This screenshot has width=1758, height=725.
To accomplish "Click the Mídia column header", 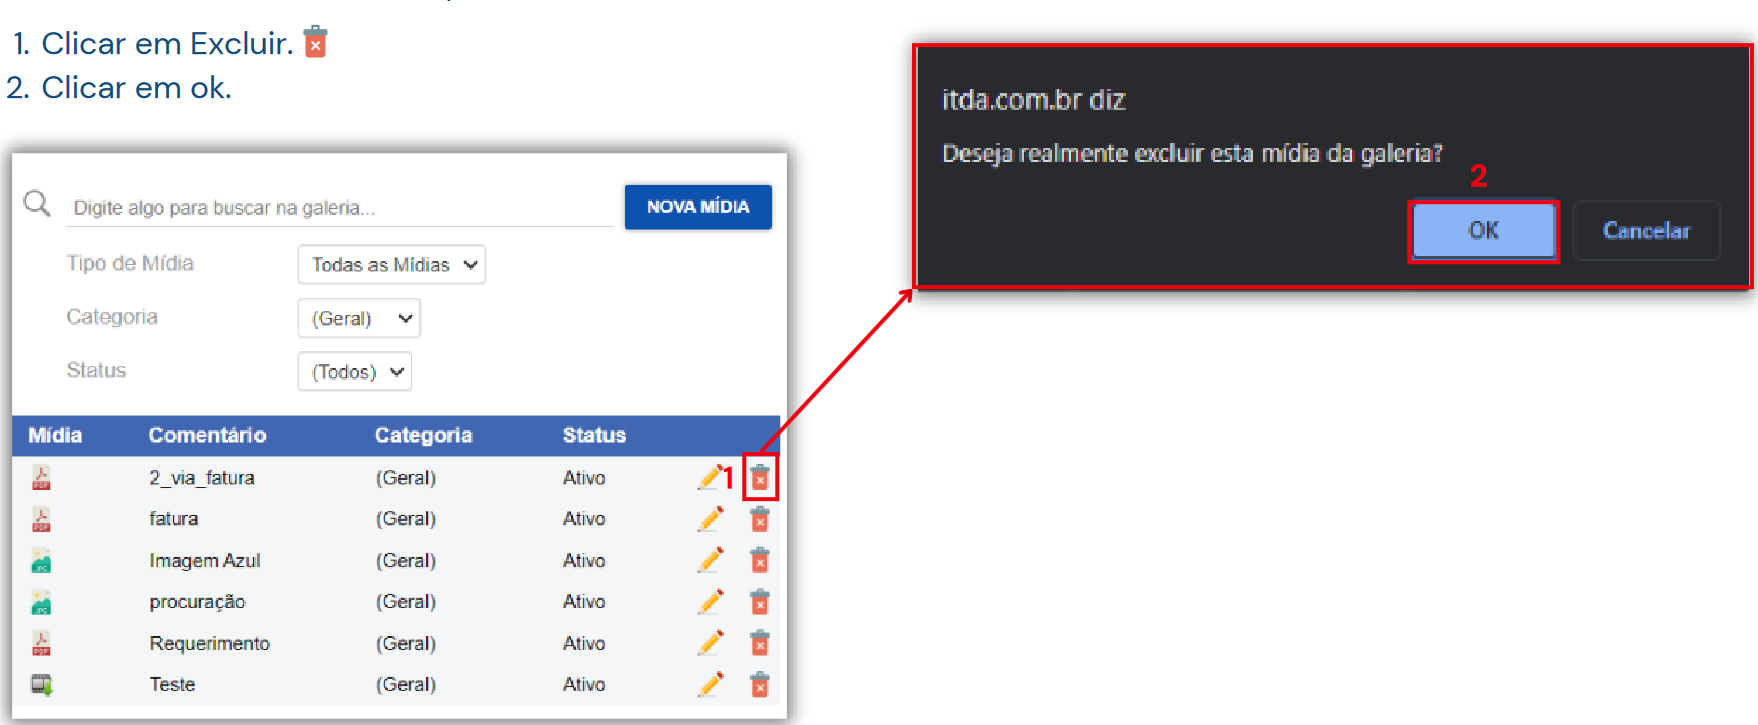I will tap(55, 435).
